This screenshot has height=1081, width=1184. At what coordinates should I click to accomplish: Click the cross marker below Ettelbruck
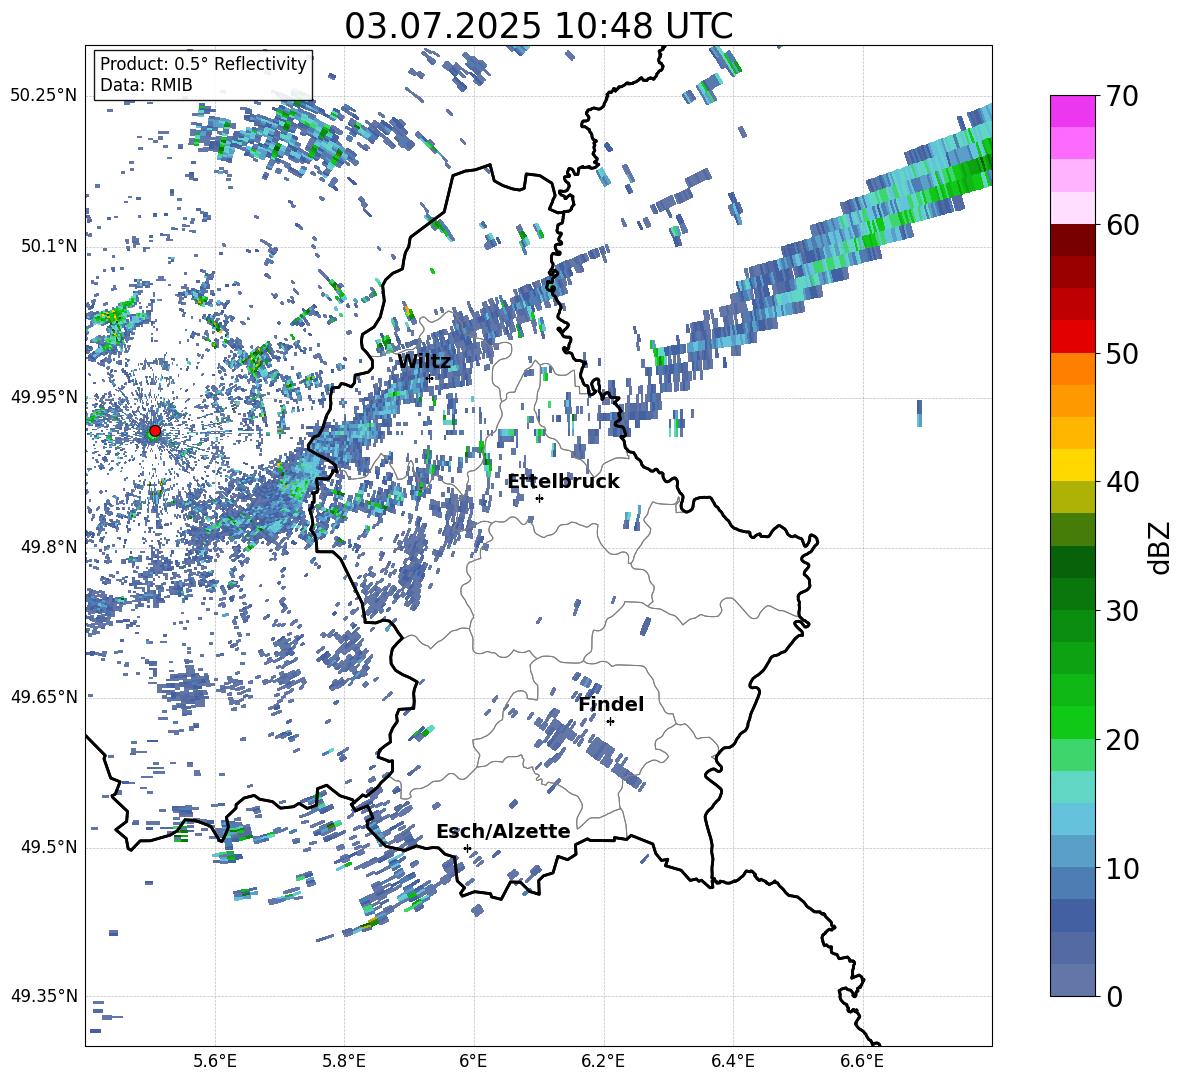539,498
